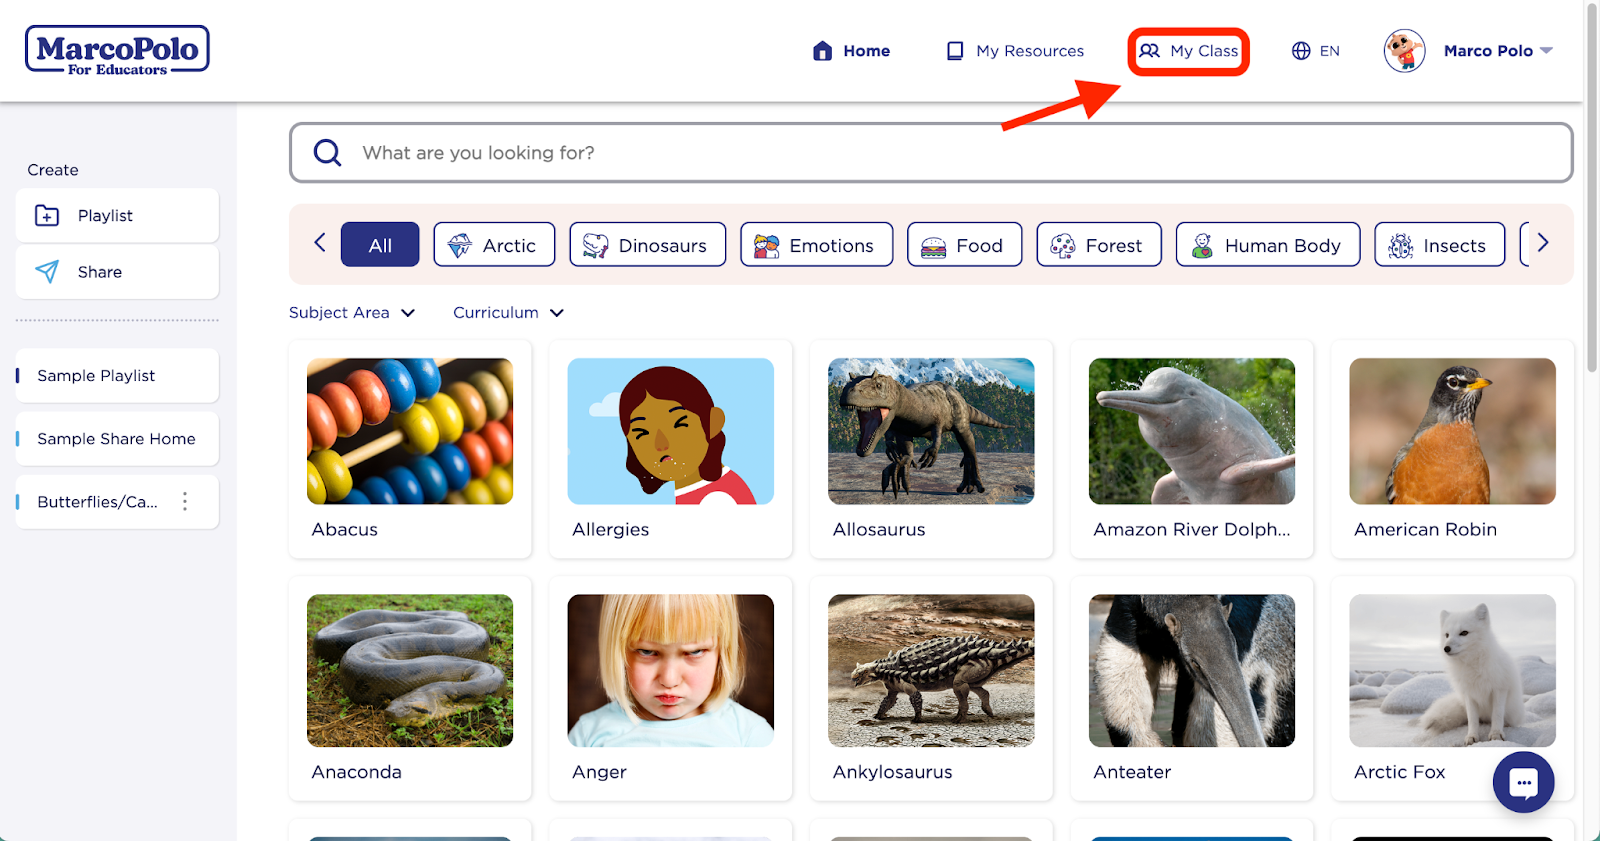Click the Forest category icon

pyautogui.click(x=1063, y=245)
